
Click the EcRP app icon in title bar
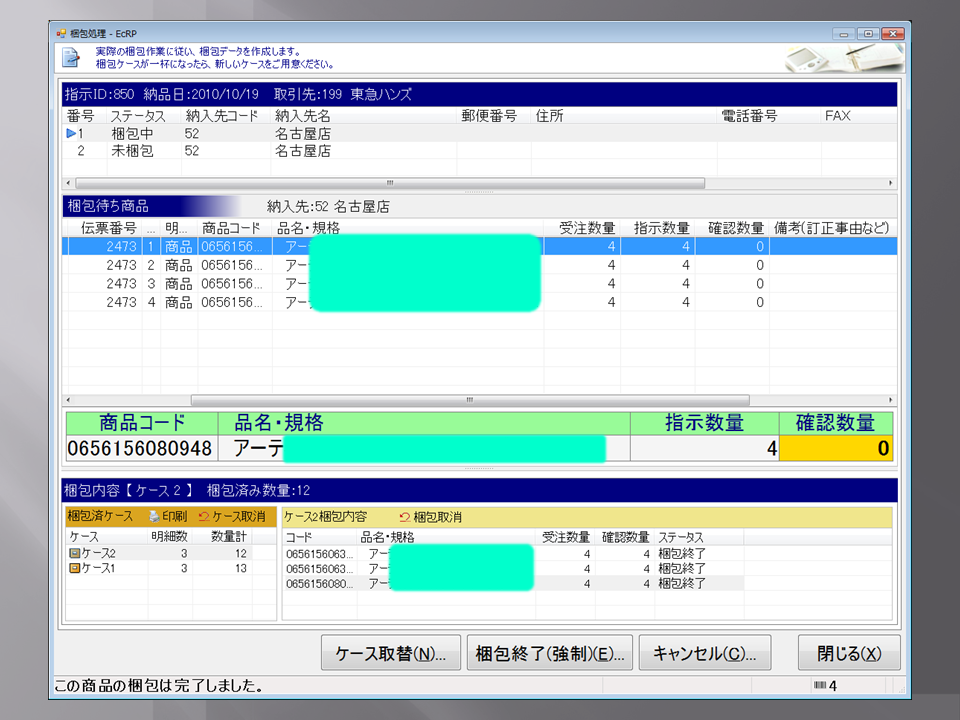point(62,33)
